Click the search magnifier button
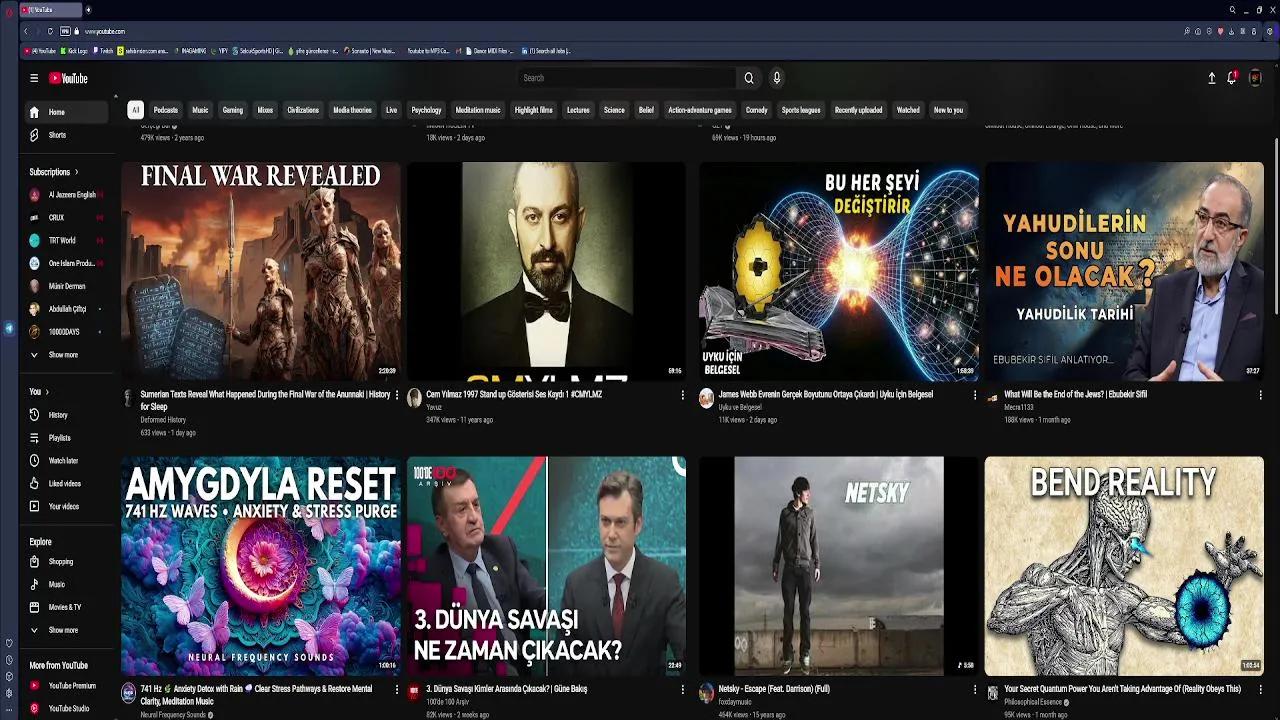The height and width of the screenshot is (720, 1280). pyautogui.click(x=748, y=78)
